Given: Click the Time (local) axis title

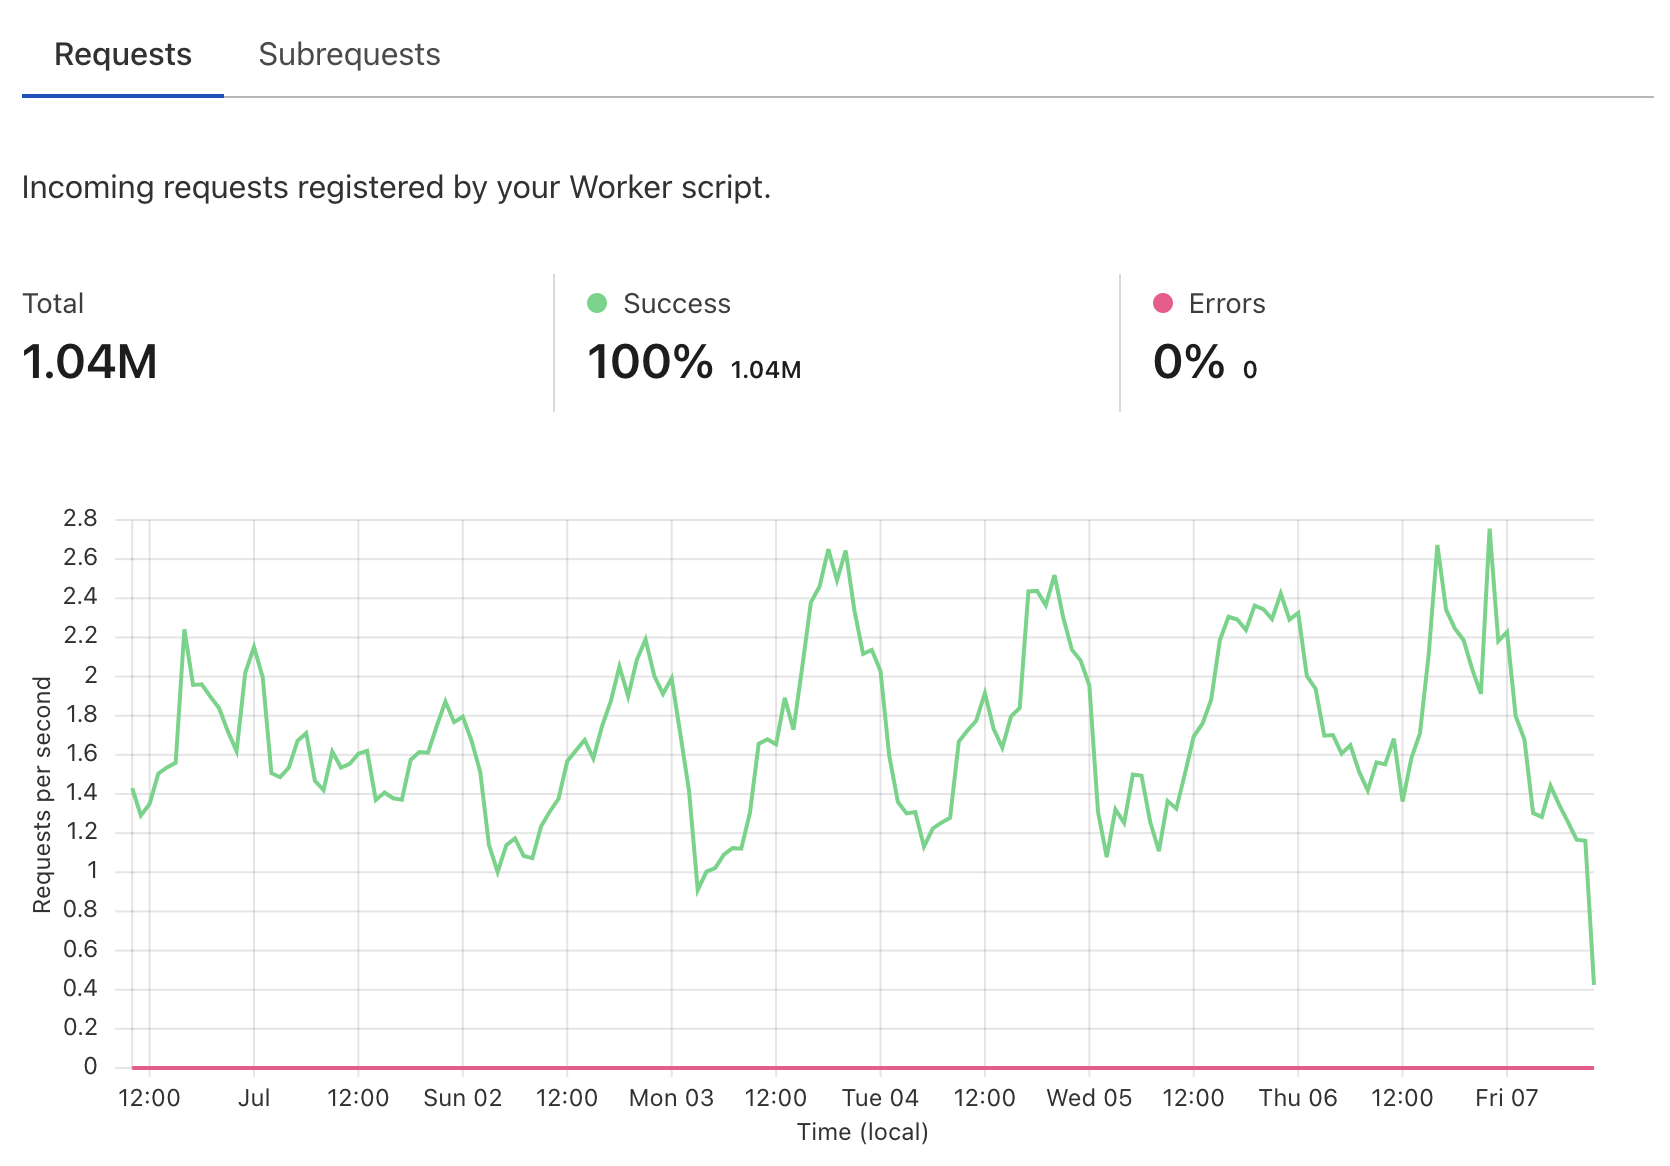Looking at the screenshot, I should pyautogui.click(x=862, y=1132).
